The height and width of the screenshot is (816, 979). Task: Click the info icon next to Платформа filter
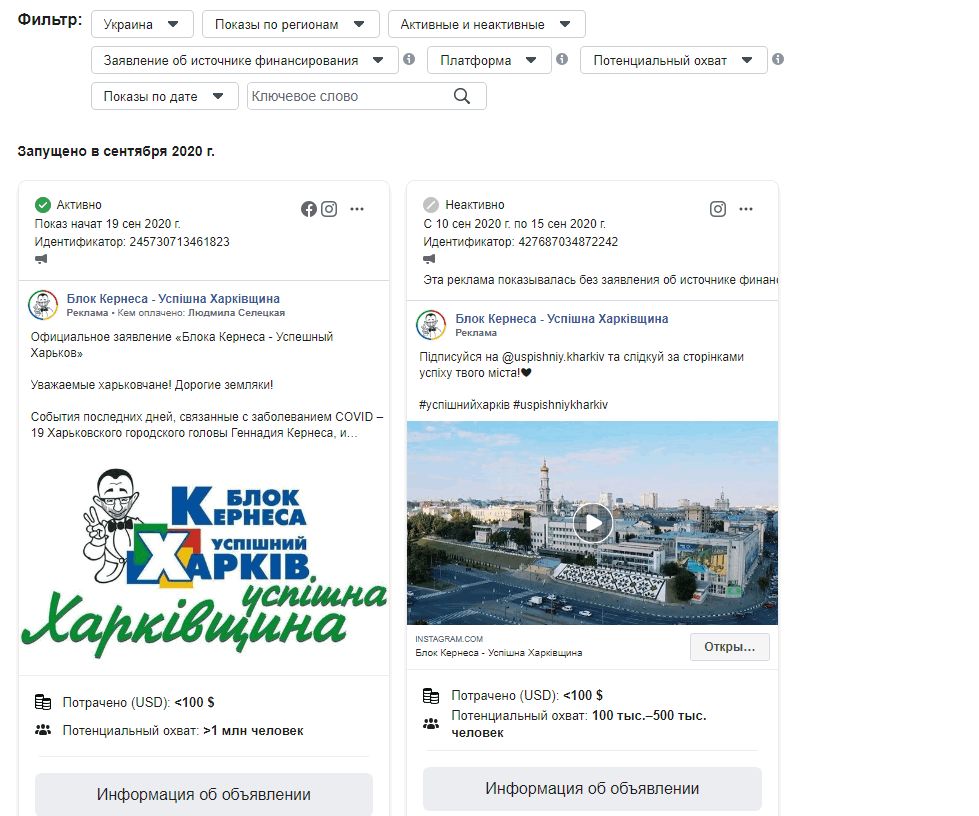coord(562,60)
